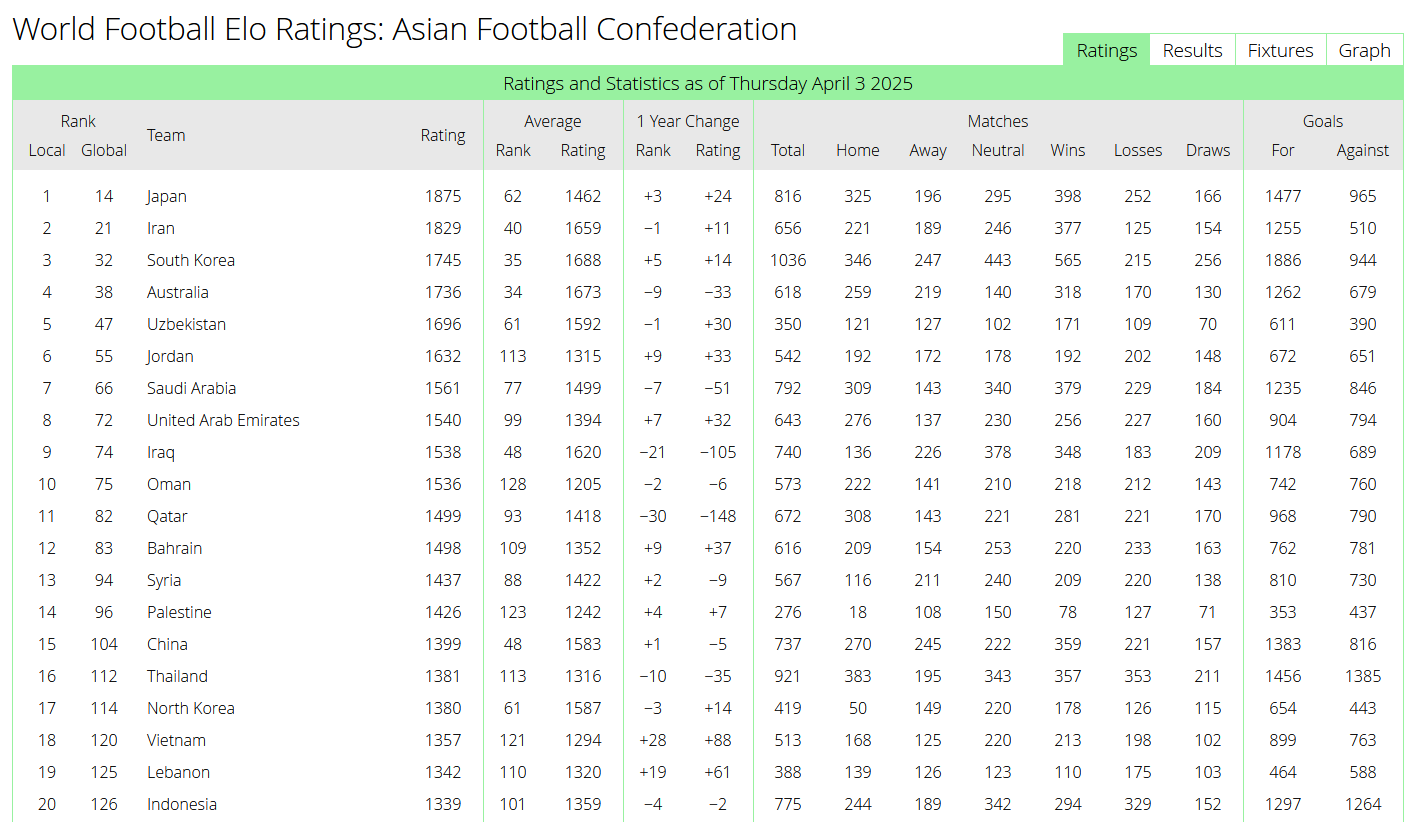The height and width of the screenshot is (822, 1417).
Task: Click Jordan's draws value 148
Action: [x=1208, y=356]
